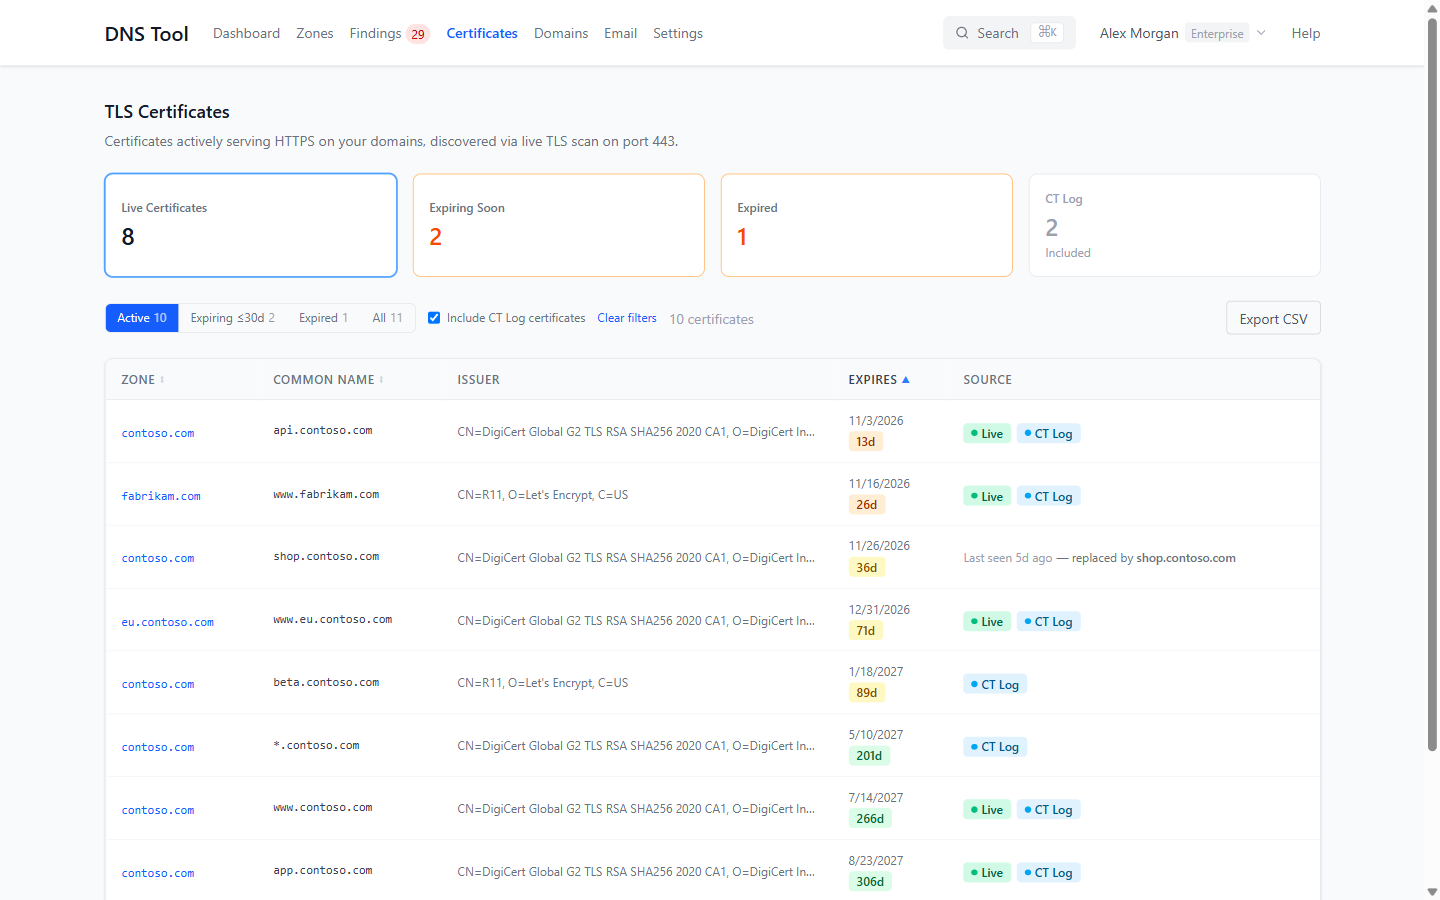
Task: Open the eu.contoso.com zone link
Action: [168, 622]
